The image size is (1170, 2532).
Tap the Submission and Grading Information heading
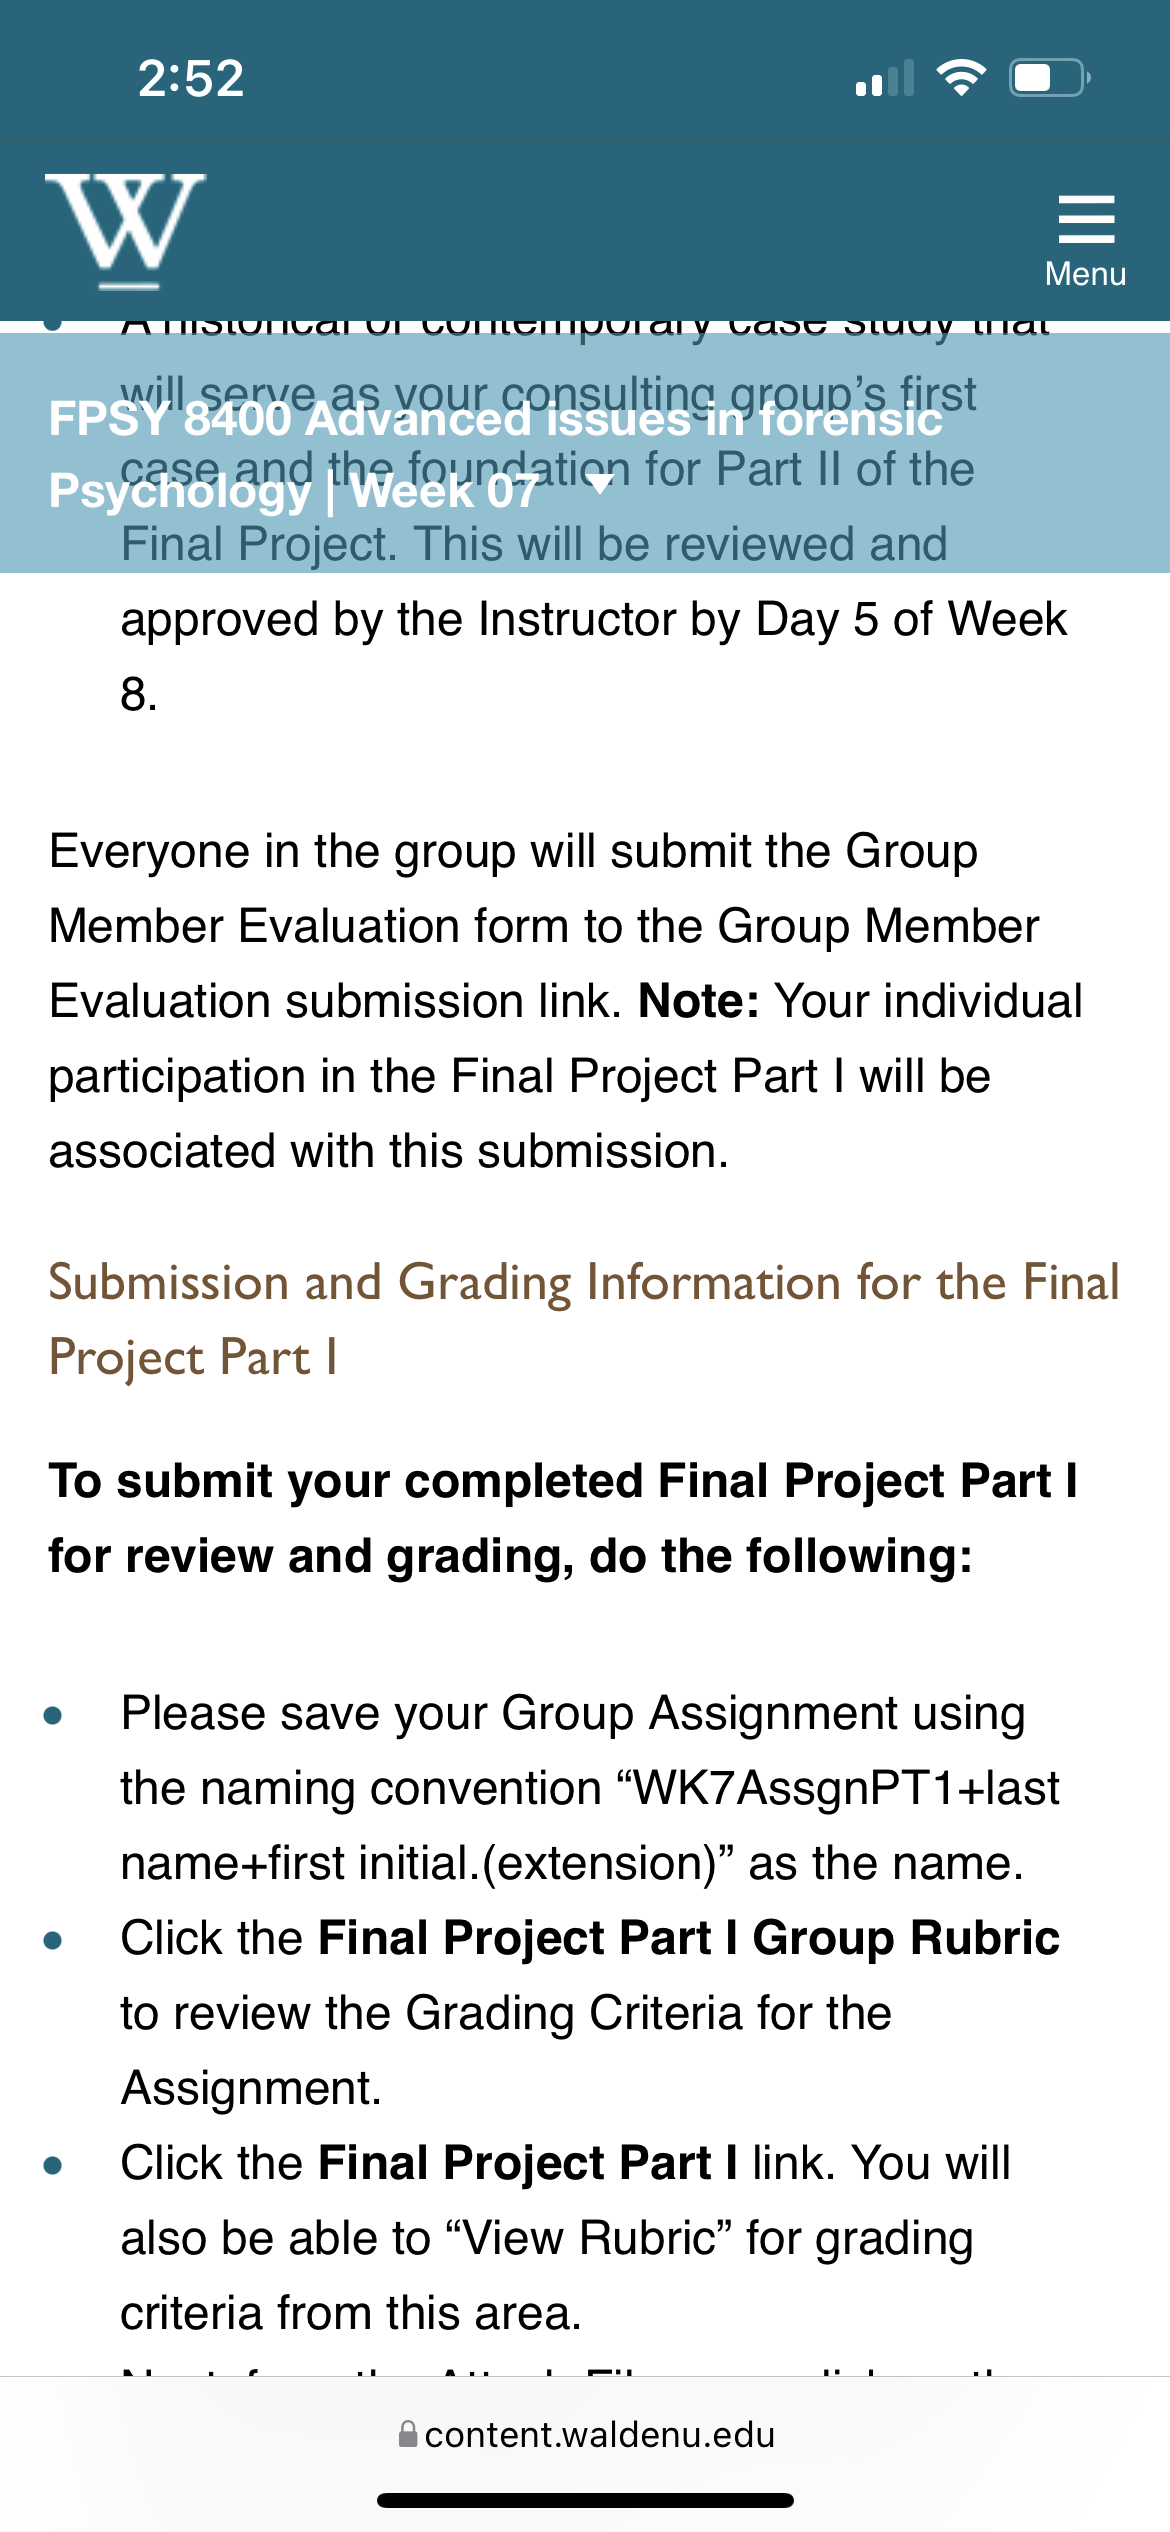coord(584,1320)
